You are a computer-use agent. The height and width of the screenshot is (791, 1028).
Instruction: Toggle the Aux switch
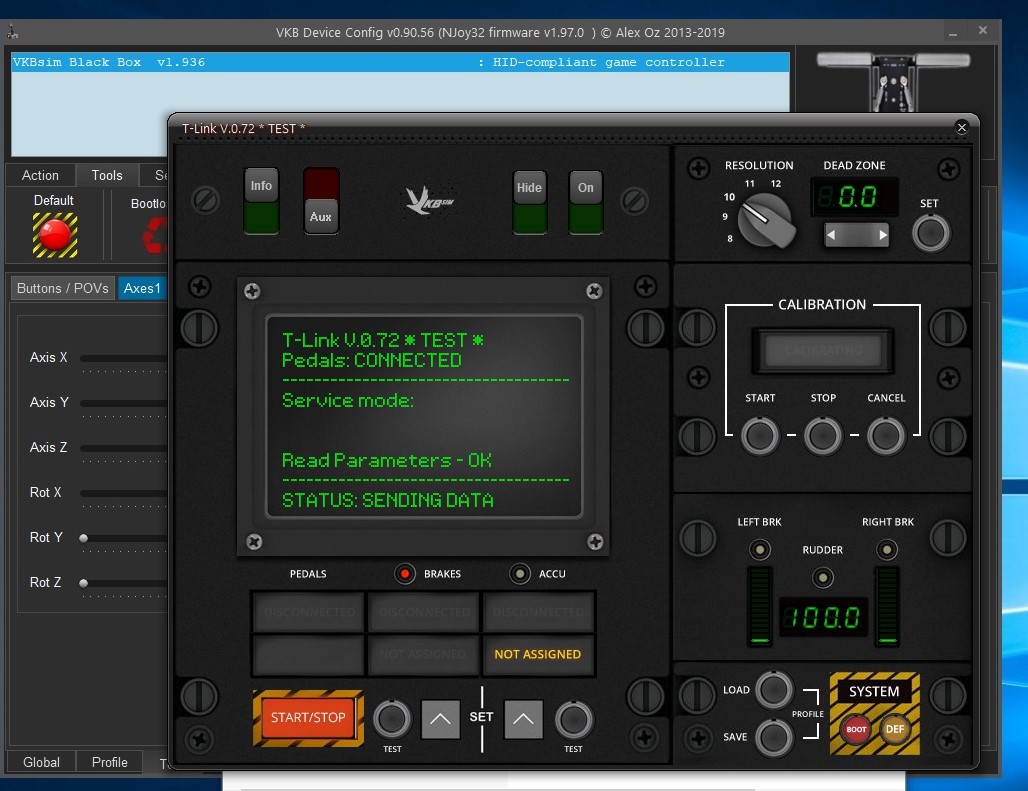pyautogui.click(x=321, y=201)
